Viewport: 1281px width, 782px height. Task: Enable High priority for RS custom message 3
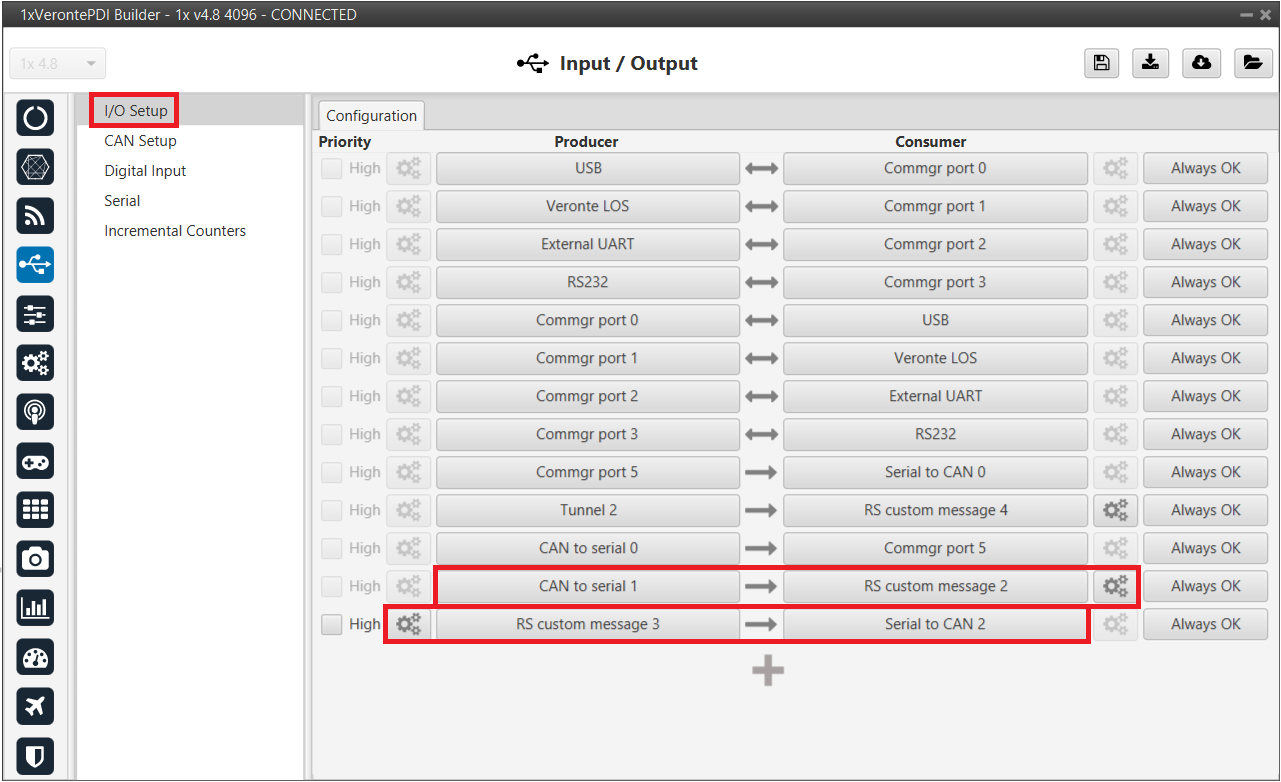pyautogui.click(x=331, y=625)
